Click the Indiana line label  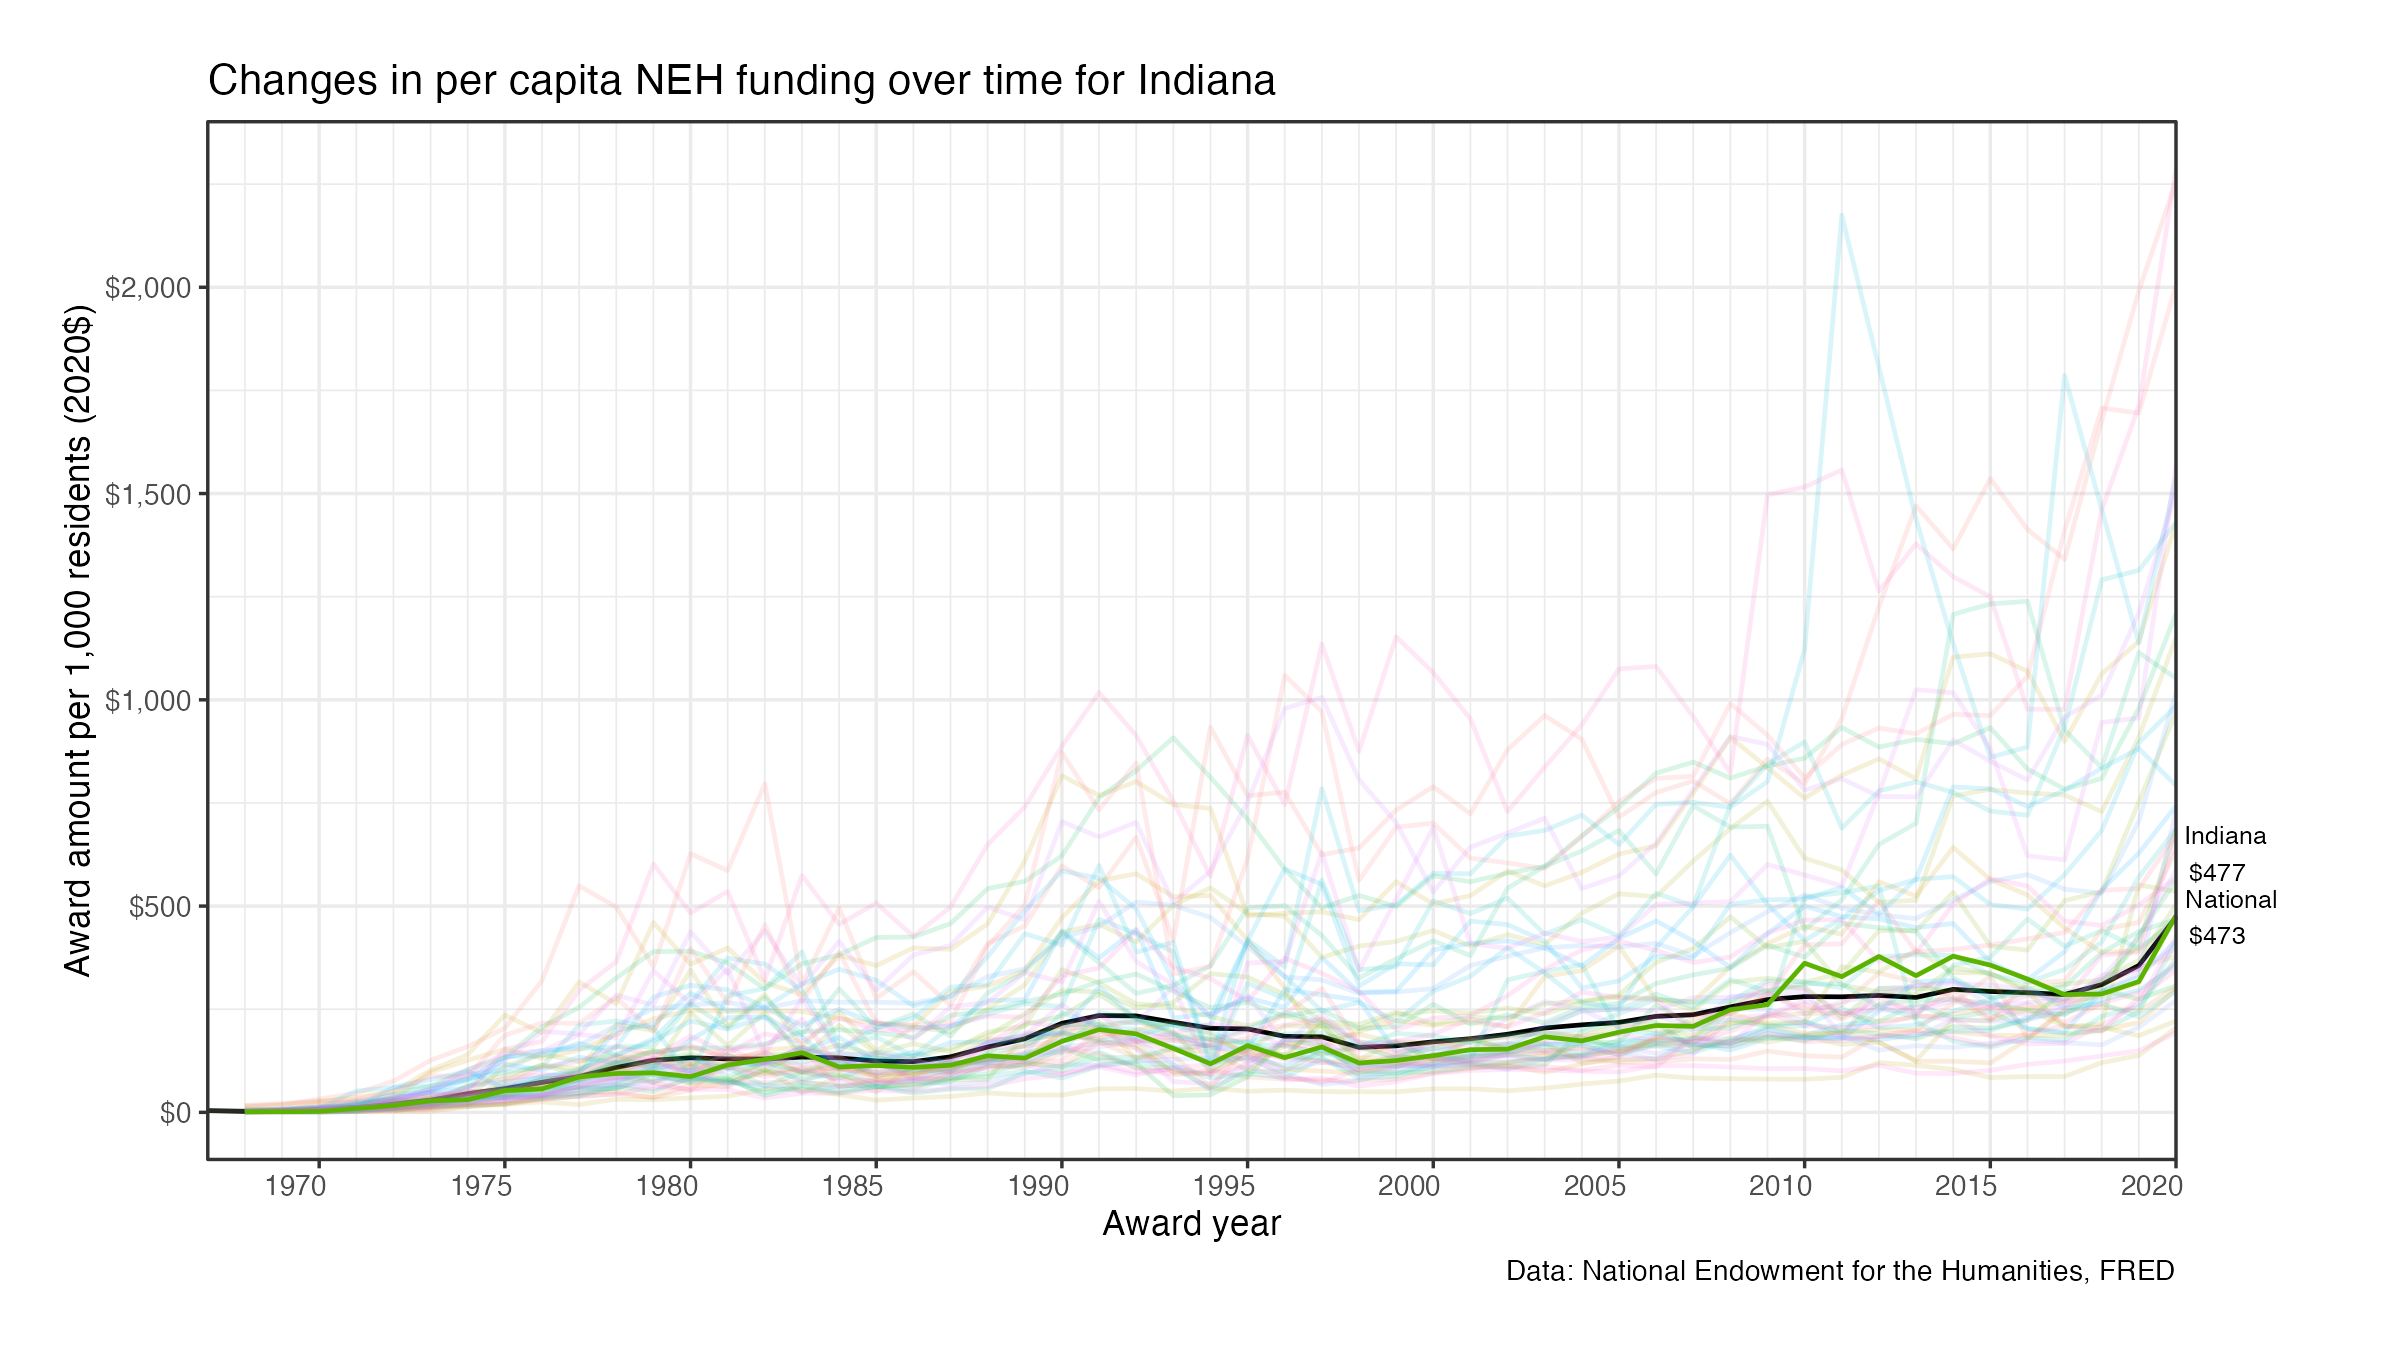click(2225, 836)
